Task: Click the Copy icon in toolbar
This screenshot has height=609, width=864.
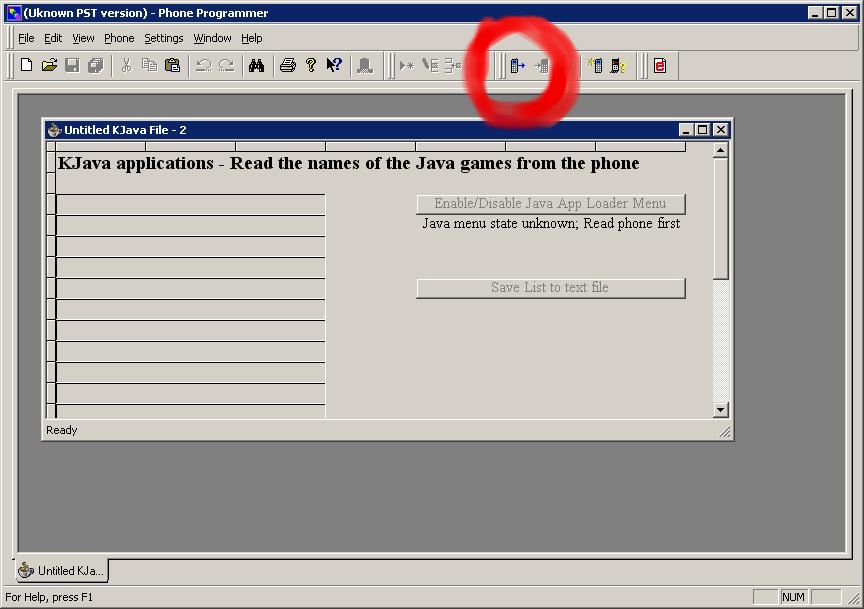Action: click(x=149, y=66)
